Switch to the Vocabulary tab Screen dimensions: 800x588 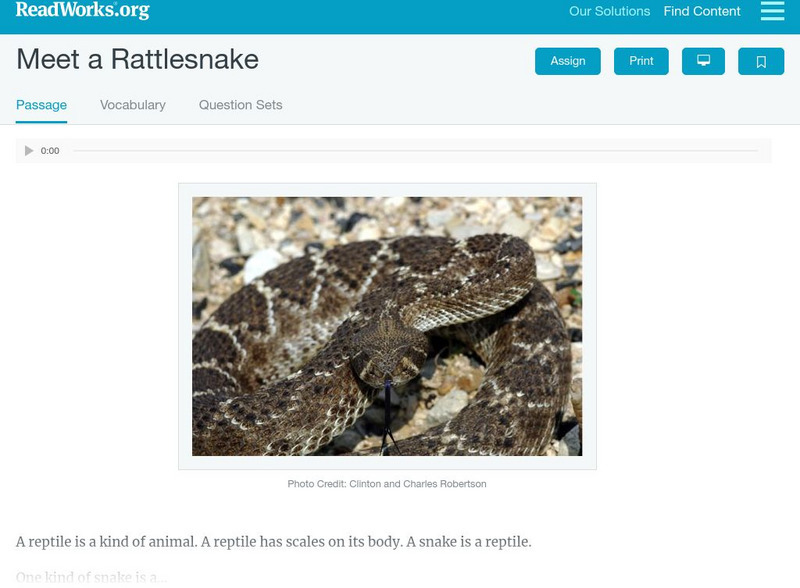pos(133,105)
